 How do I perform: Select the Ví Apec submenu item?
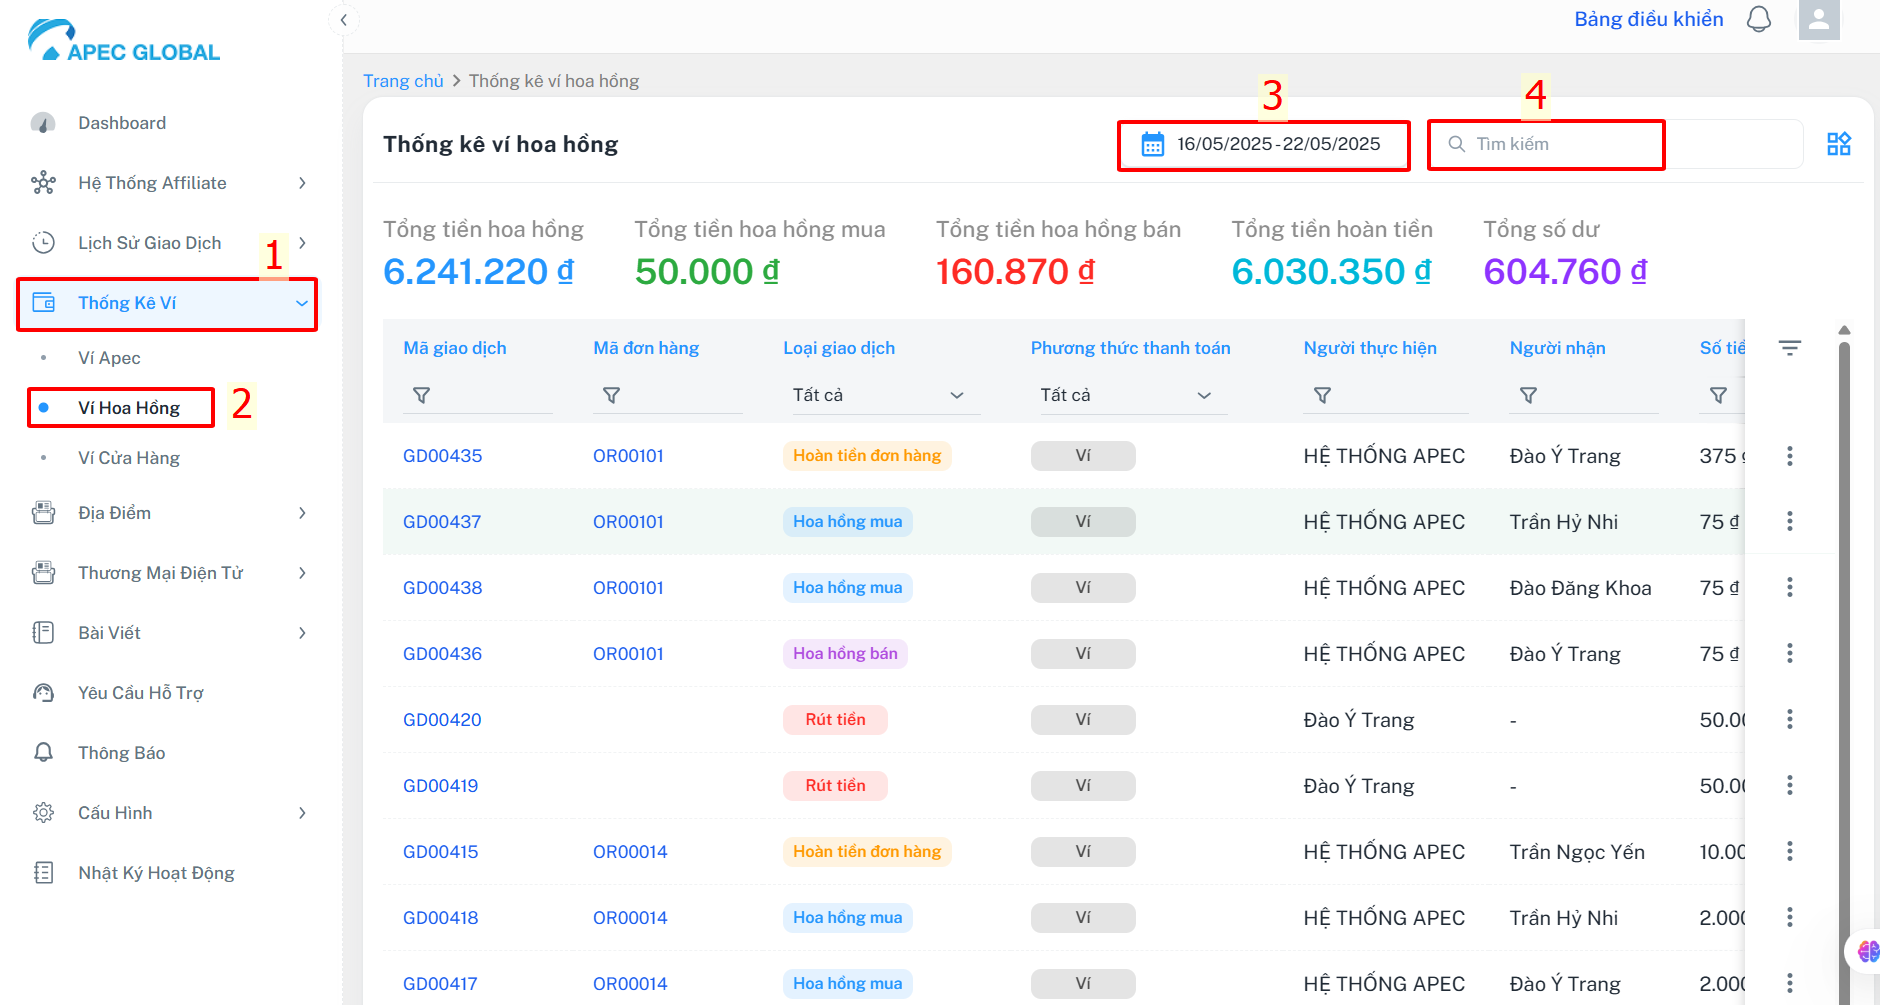pyautogui.click(x=109, y=358)
